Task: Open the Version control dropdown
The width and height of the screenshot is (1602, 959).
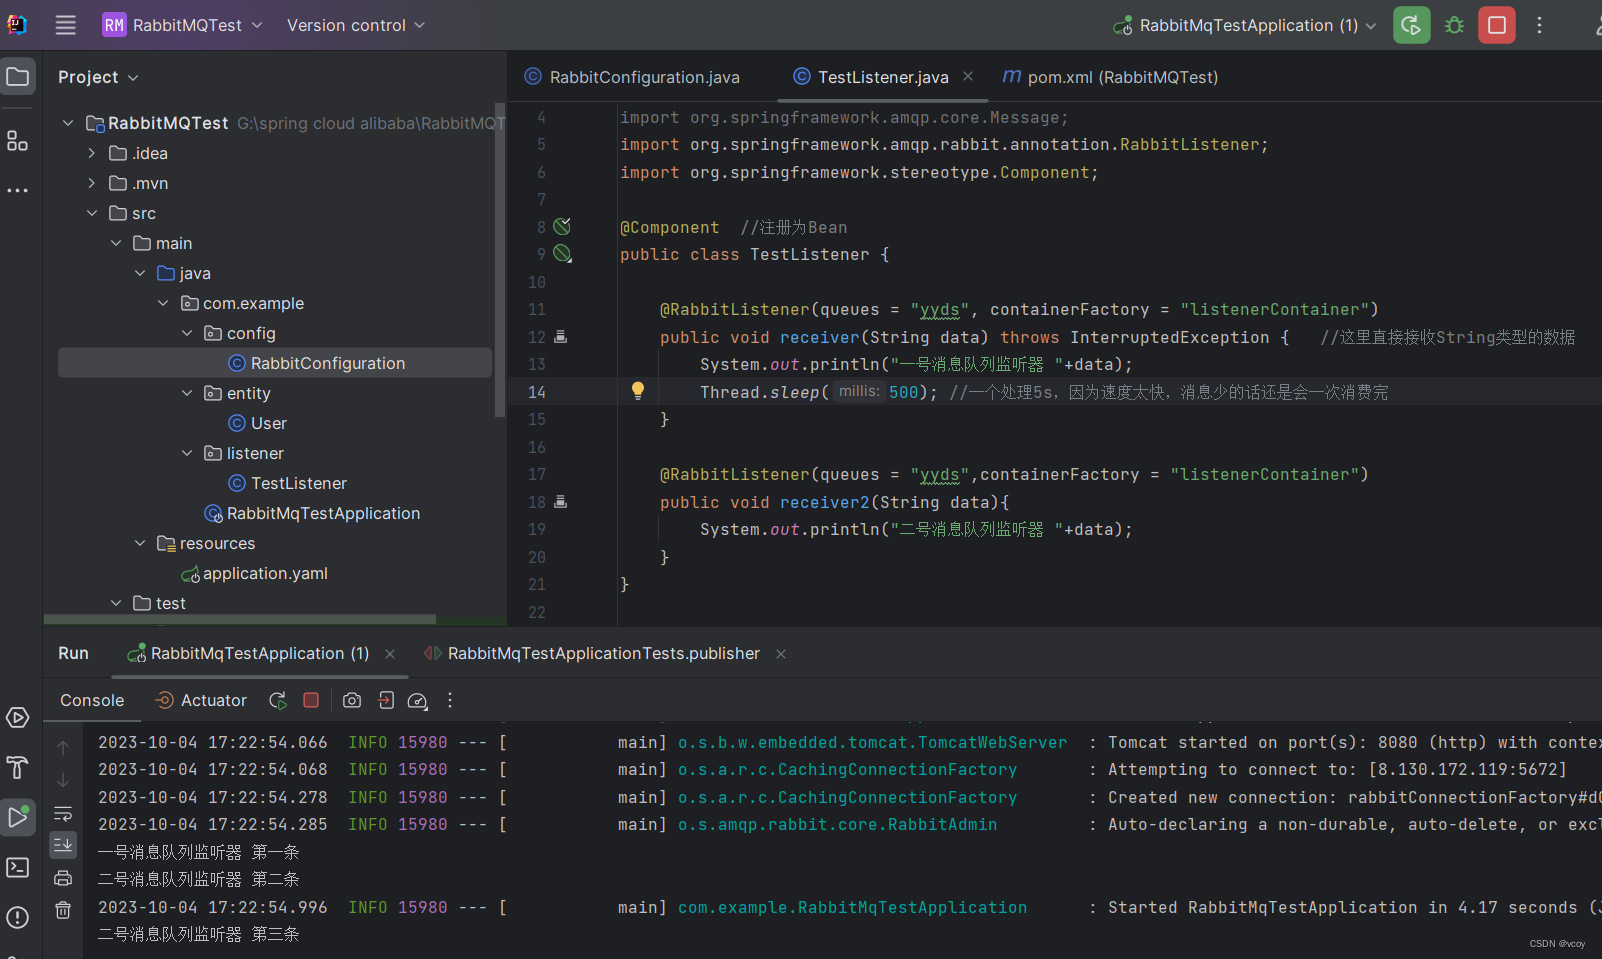Action: [355, 25]
